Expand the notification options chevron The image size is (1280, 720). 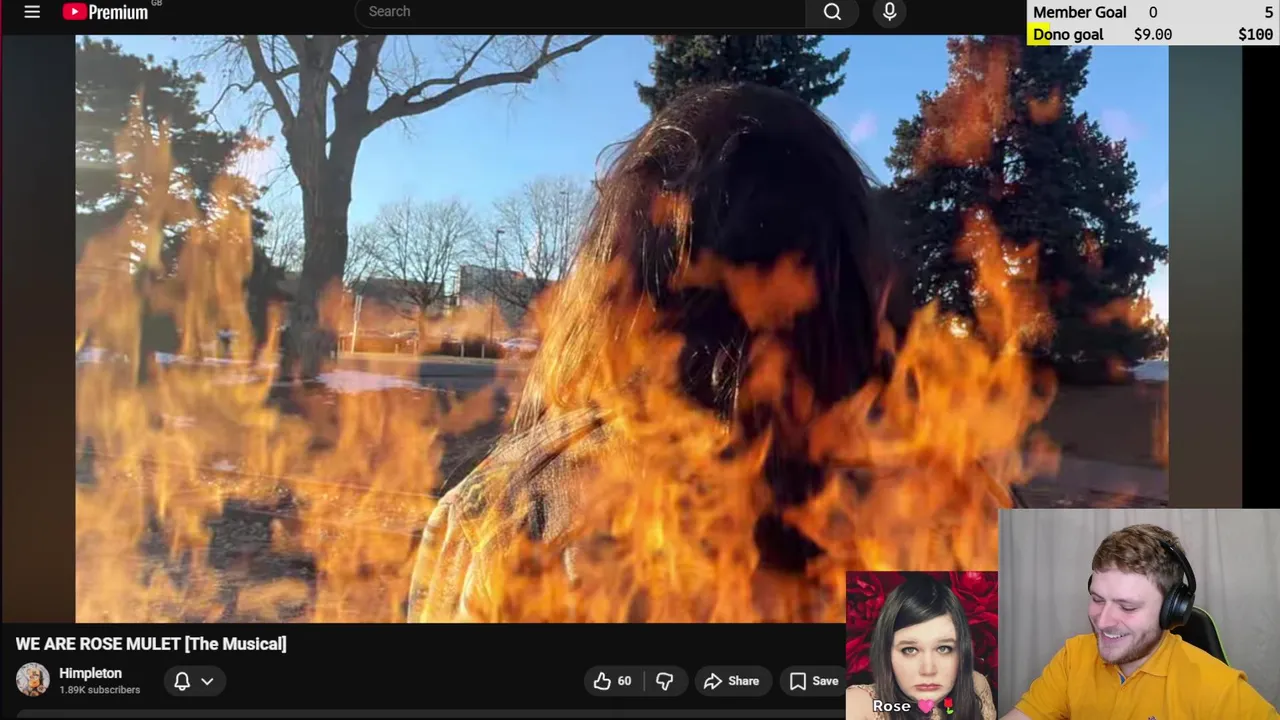207,681
